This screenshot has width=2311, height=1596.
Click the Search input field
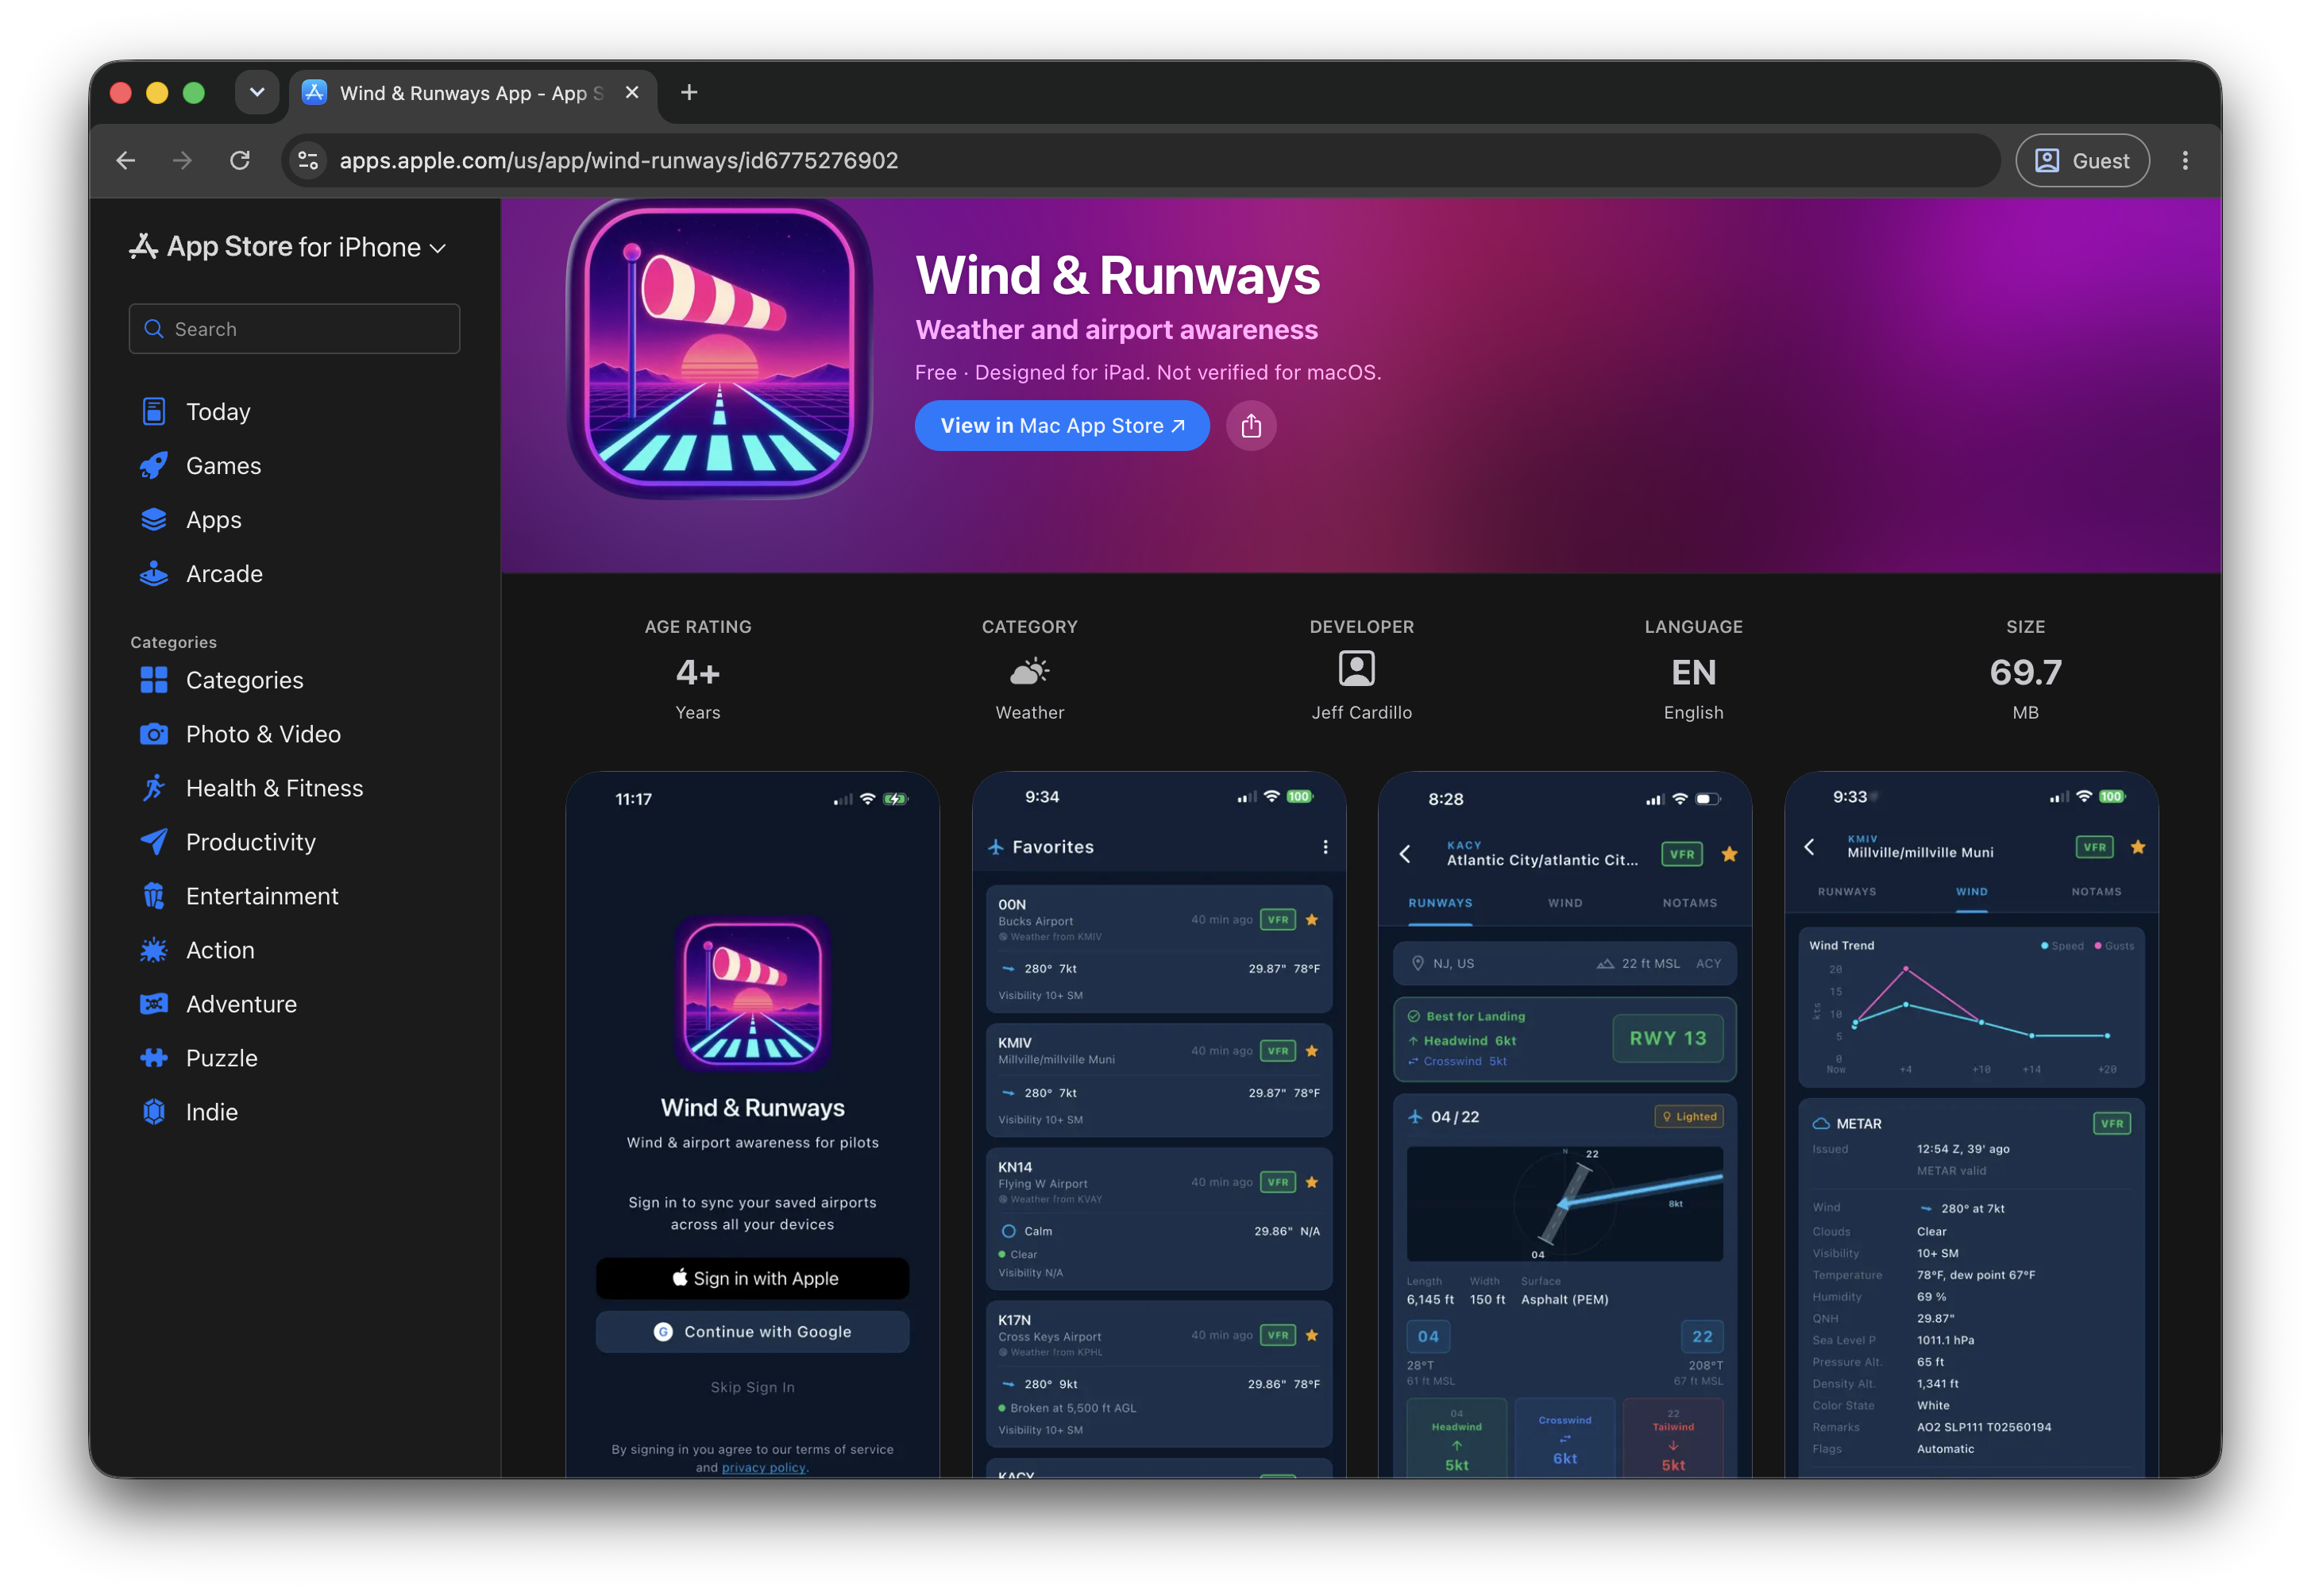294,328
